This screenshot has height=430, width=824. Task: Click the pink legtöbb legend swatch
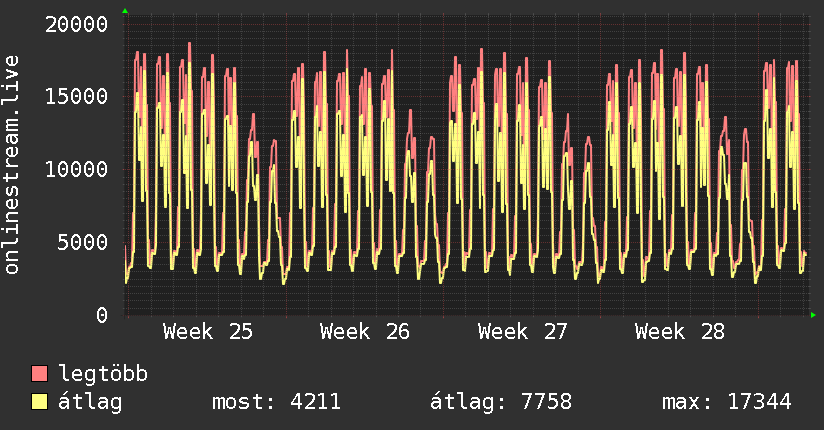[39, 374]
